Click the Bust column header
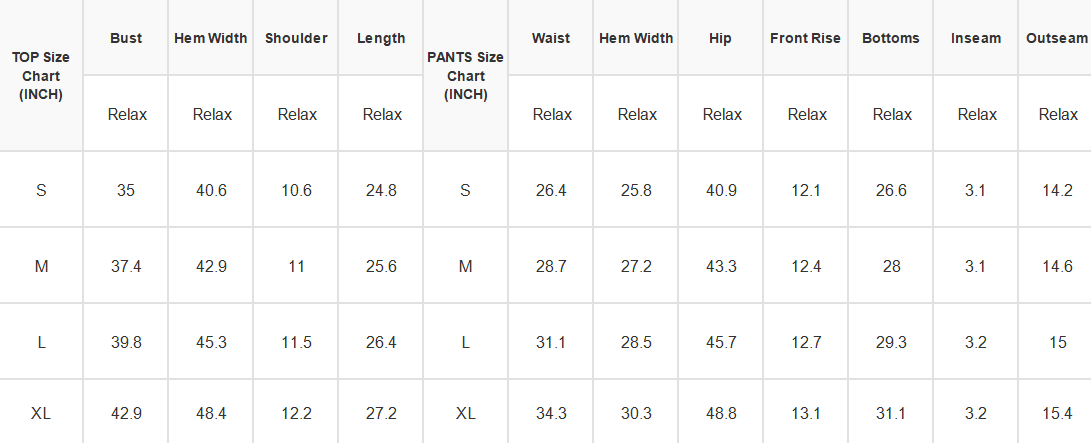This screenshot has height=443, width=1091. point(126,38)
